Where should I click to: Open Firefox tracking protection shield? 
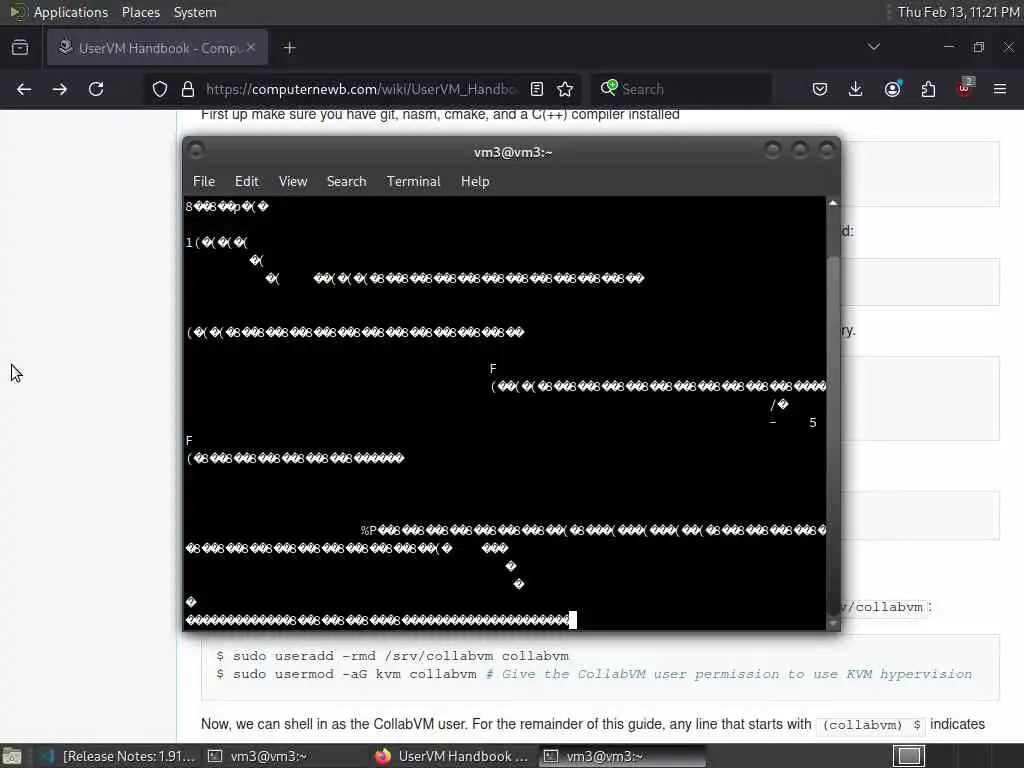[159, 89]
